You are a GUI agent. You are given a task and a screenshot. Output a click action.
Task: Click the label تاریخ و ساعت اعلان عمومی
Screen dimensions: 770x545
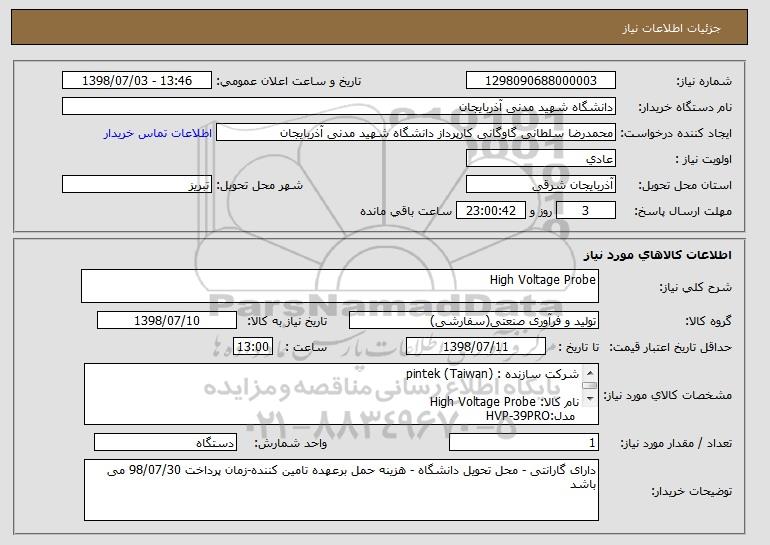coord(289,82)
